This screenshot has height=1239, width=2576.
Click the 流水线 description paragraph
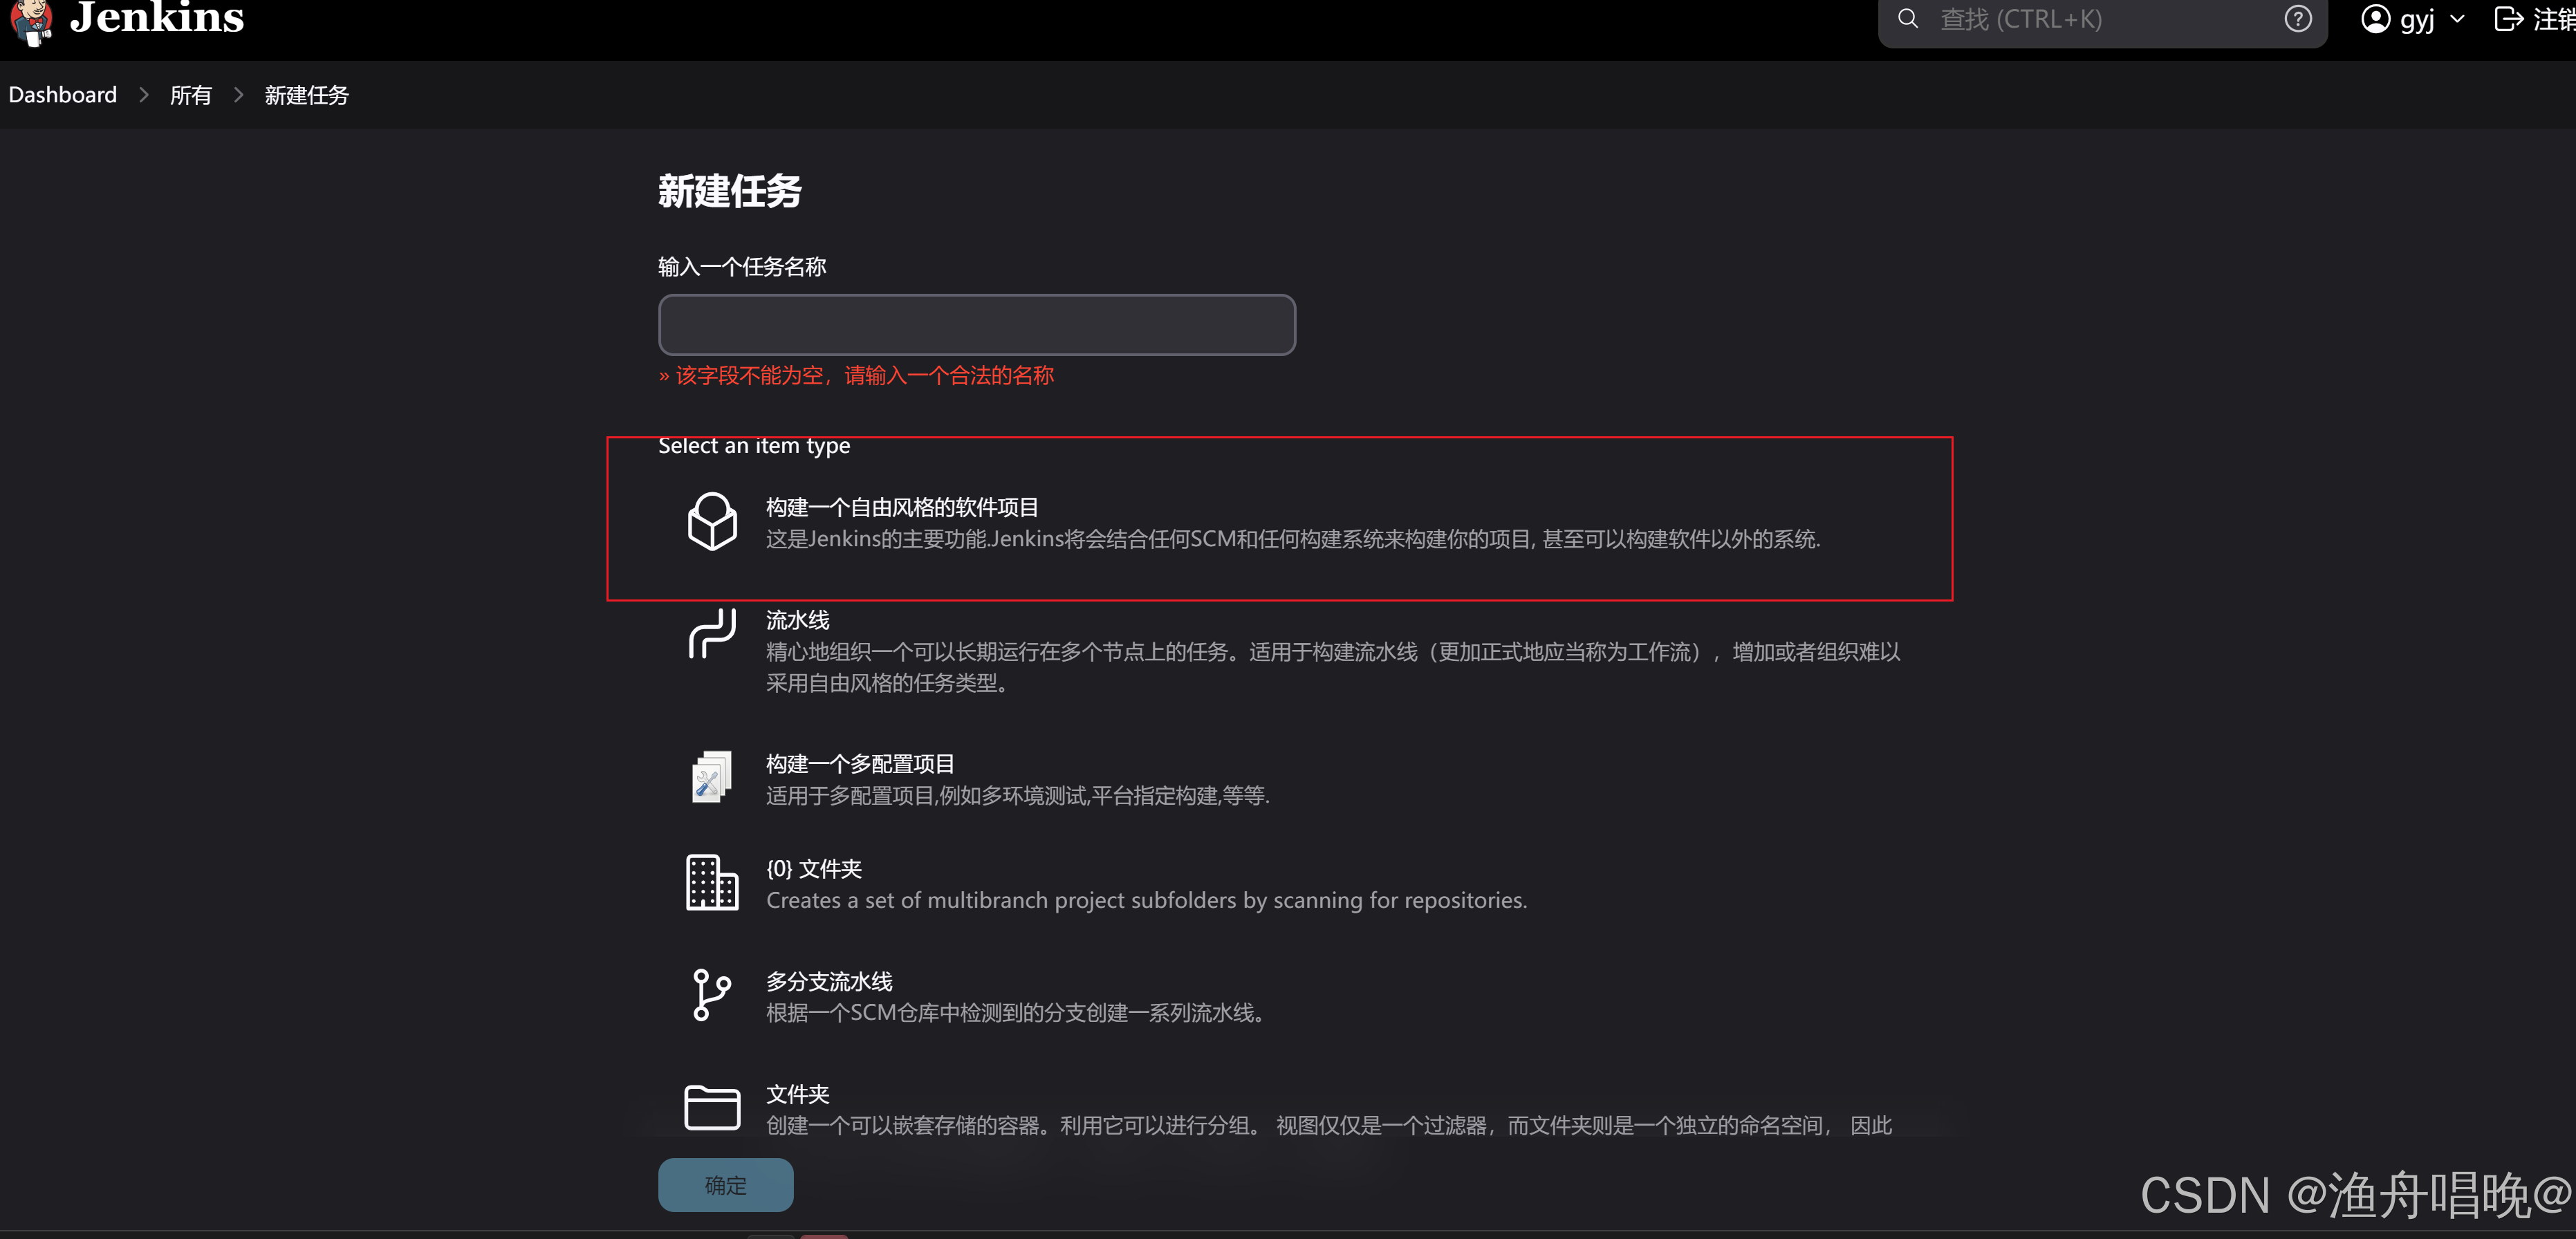[x=1333, y=667]
